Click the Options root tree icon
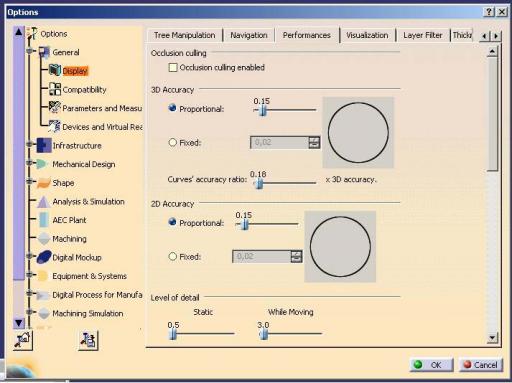The width and height of the screenshot is (512, 383). tap(32, 34)
